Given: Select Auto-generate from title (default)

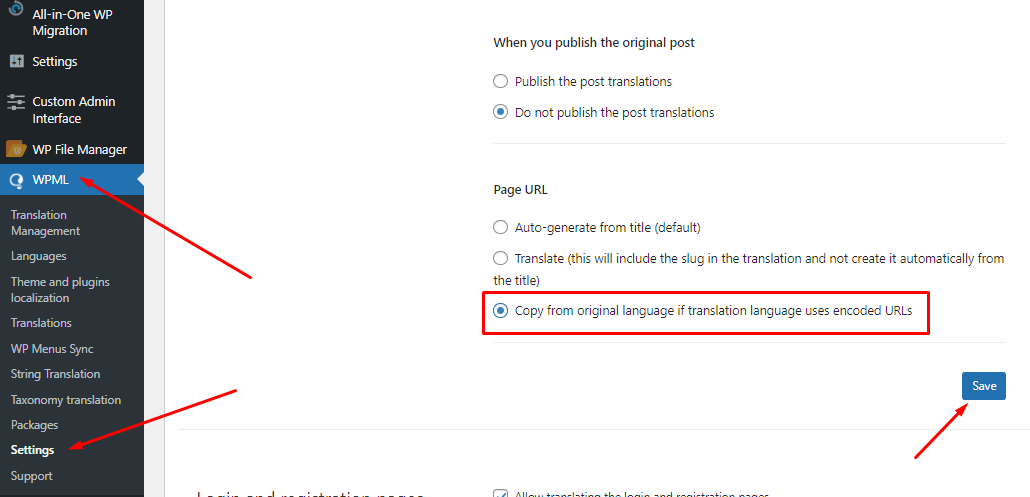Looking at the screenshot, I should [x=501, y=228].
